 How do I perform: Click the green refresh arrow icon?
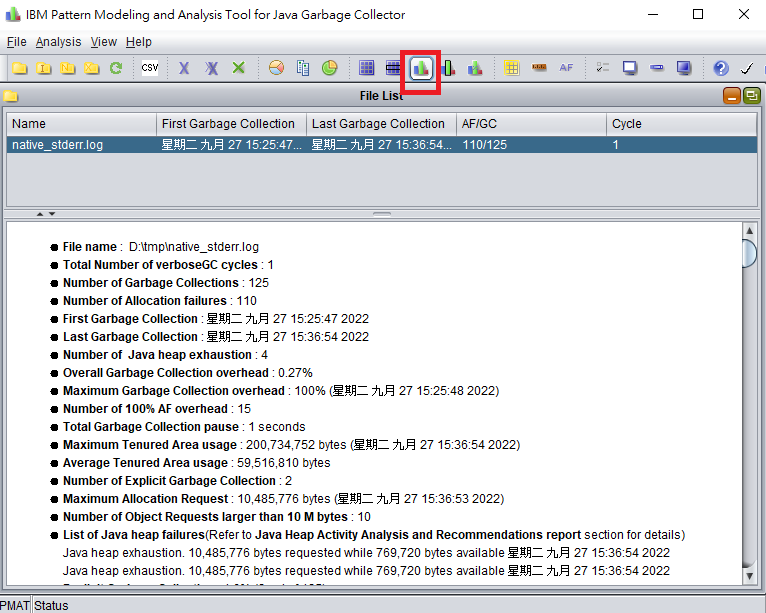coord(116,68)
